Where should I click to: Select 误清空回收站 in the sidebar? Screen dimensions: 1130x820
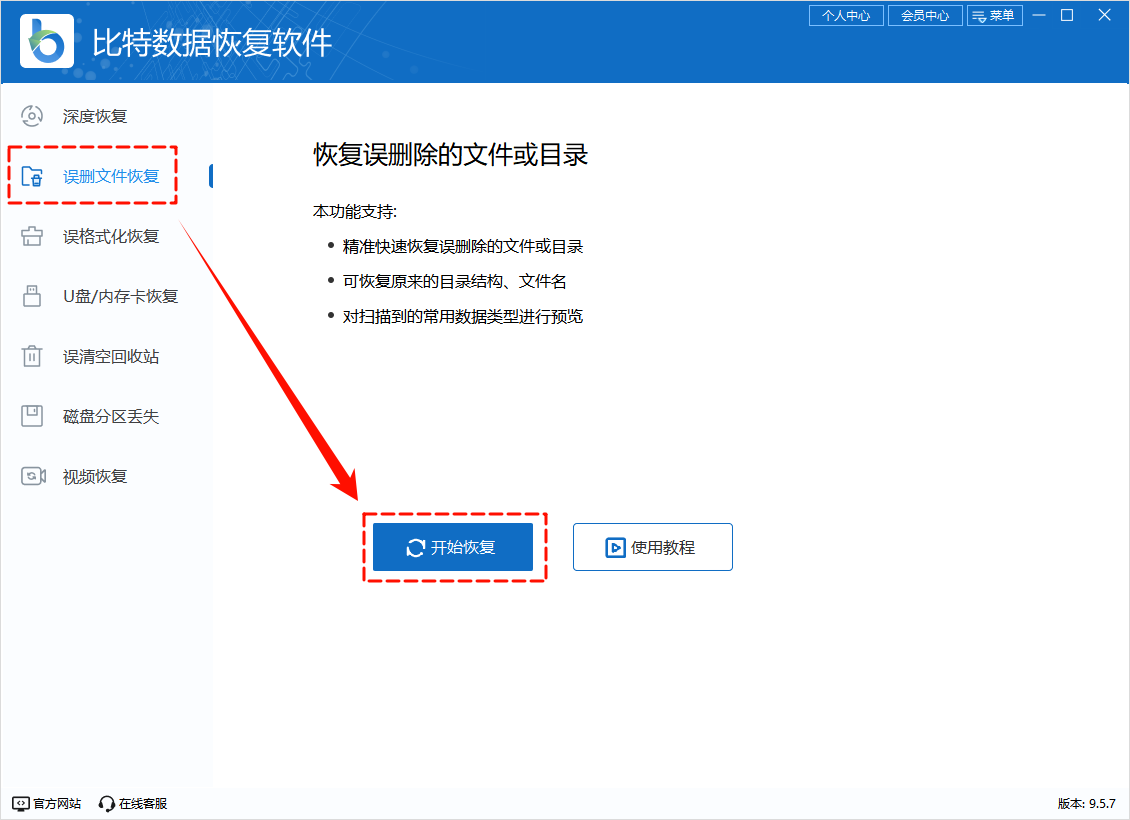[x=107, y=356]
